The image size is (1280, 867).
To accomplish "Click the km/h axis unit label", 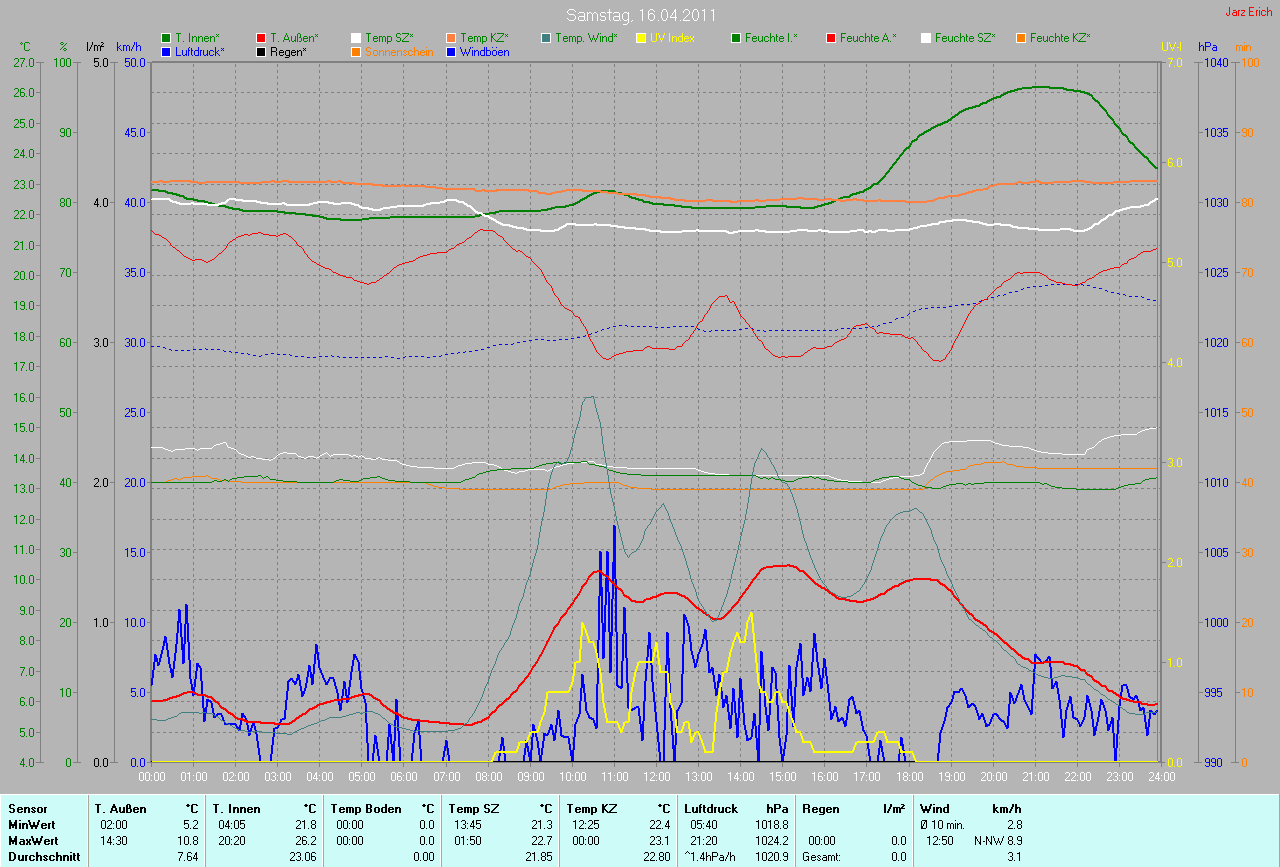I will [x=129, y=47].
